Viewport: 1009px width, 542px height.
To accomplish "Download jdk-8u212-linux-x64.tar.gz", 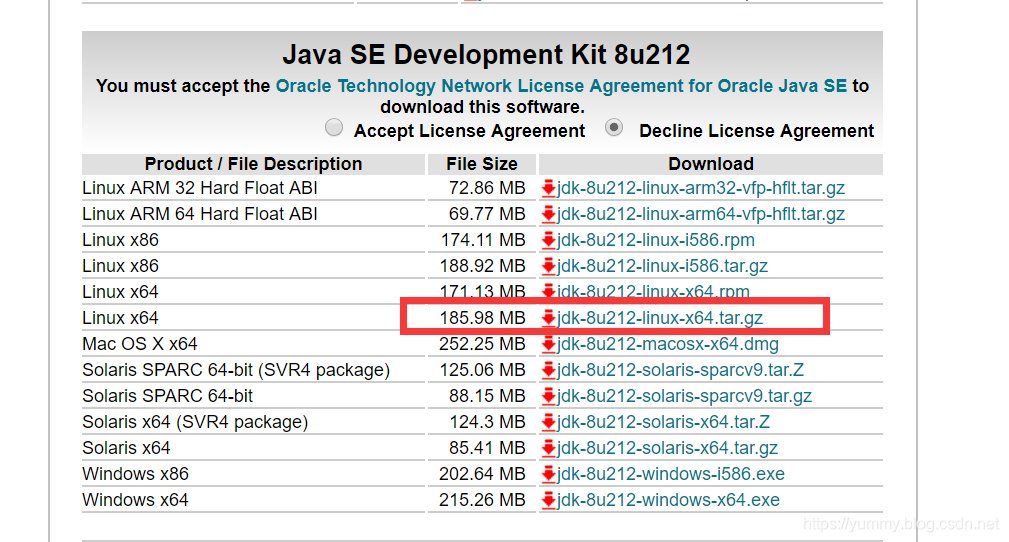I will 660,318.
